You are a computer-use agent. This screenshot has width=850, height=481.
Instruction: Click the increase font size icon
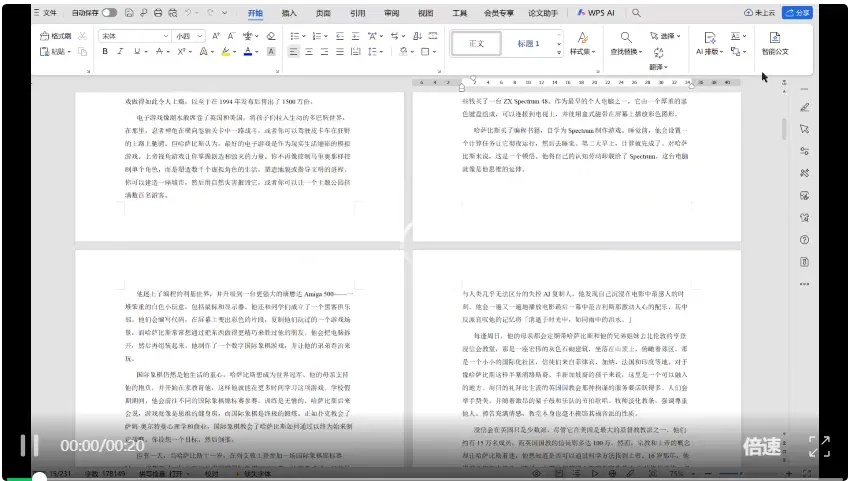tap(216, 36)
